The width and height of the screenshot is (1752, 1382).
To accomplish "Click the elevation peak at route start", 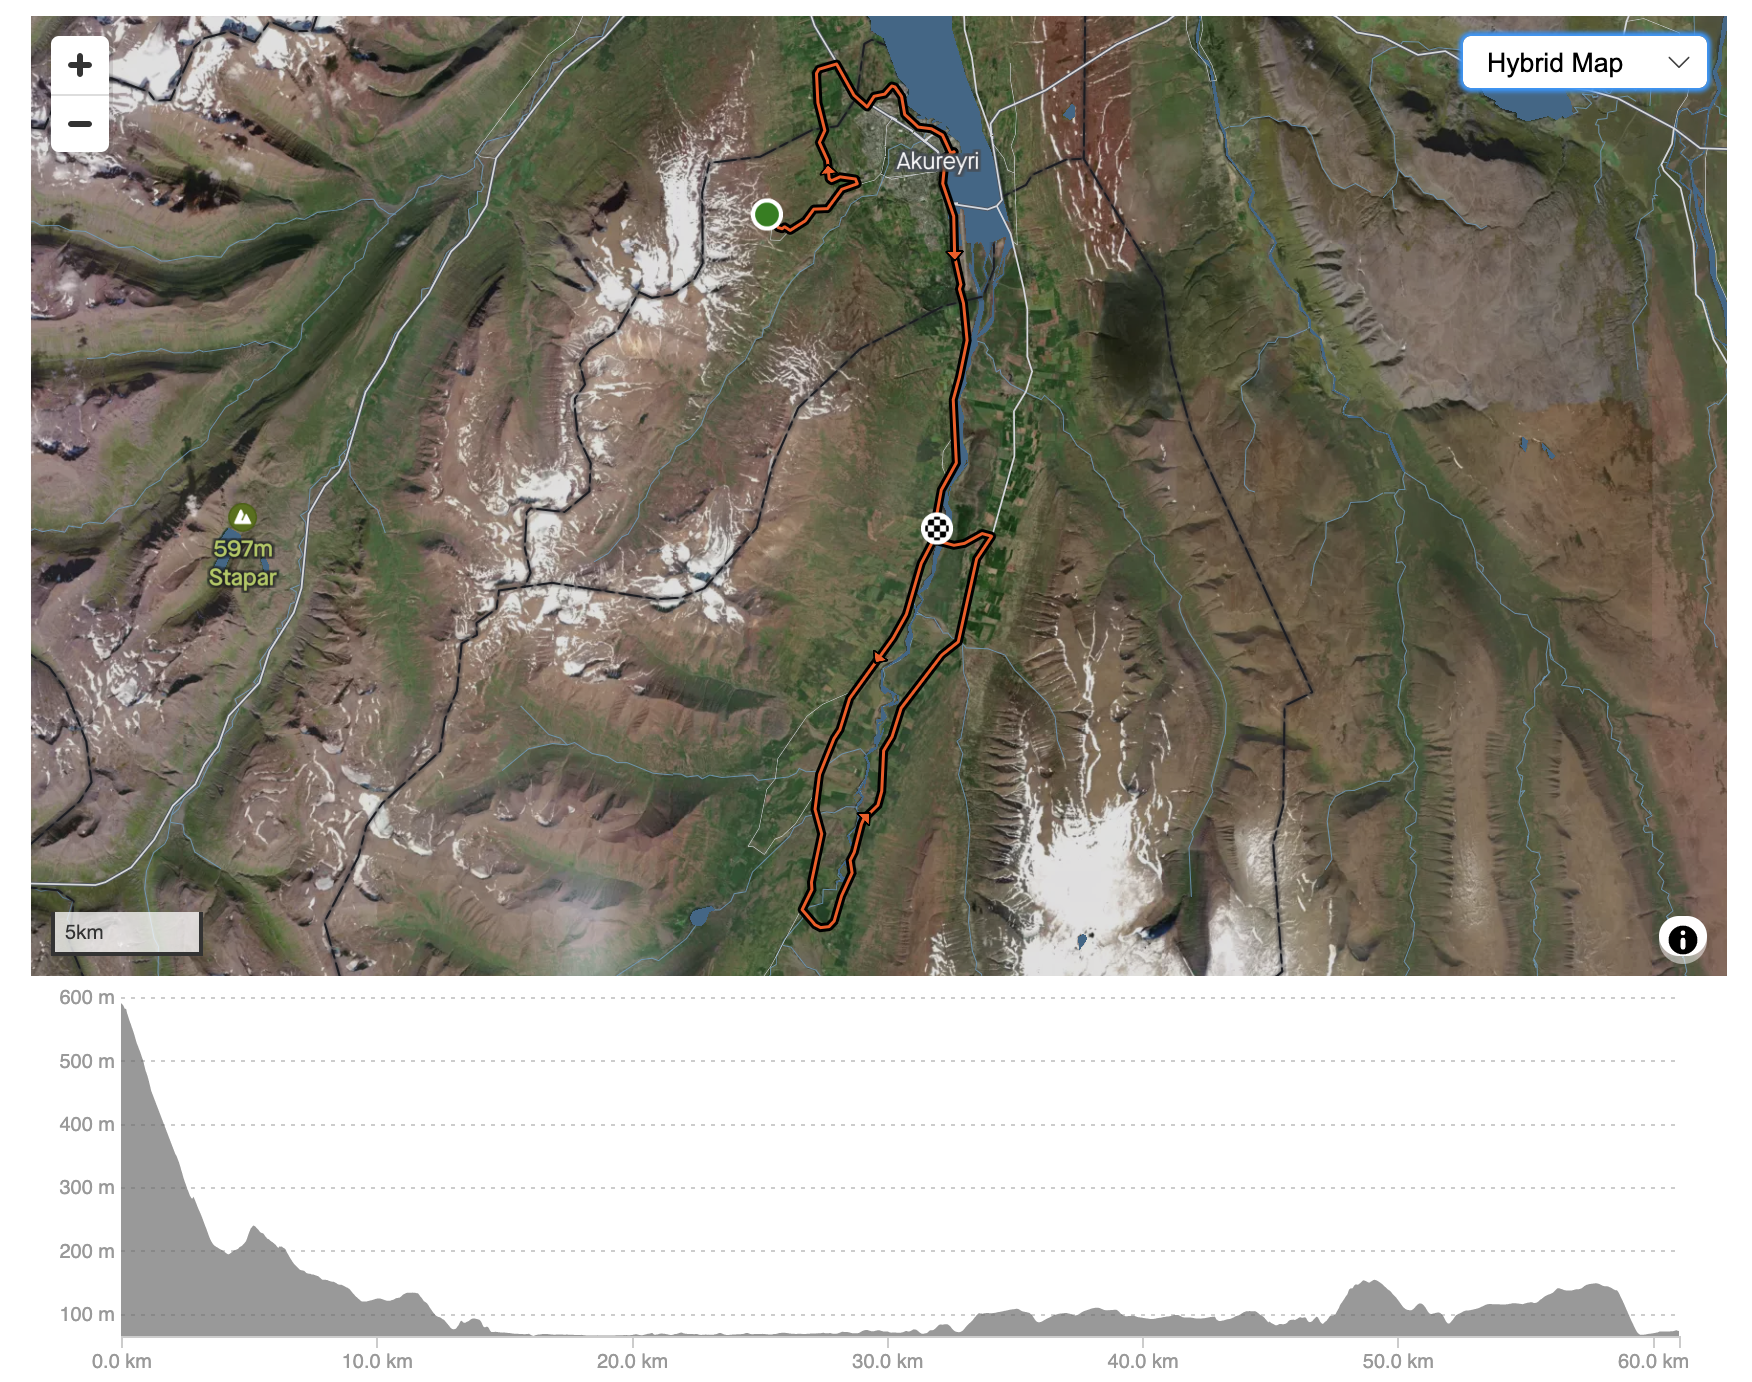I will [x=123, y=1006].
